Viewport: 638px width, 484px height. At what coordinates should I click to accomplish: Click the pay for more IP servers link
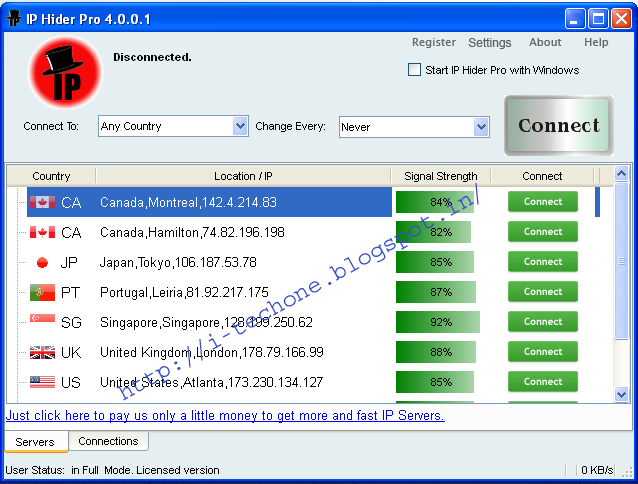(225, 416)
